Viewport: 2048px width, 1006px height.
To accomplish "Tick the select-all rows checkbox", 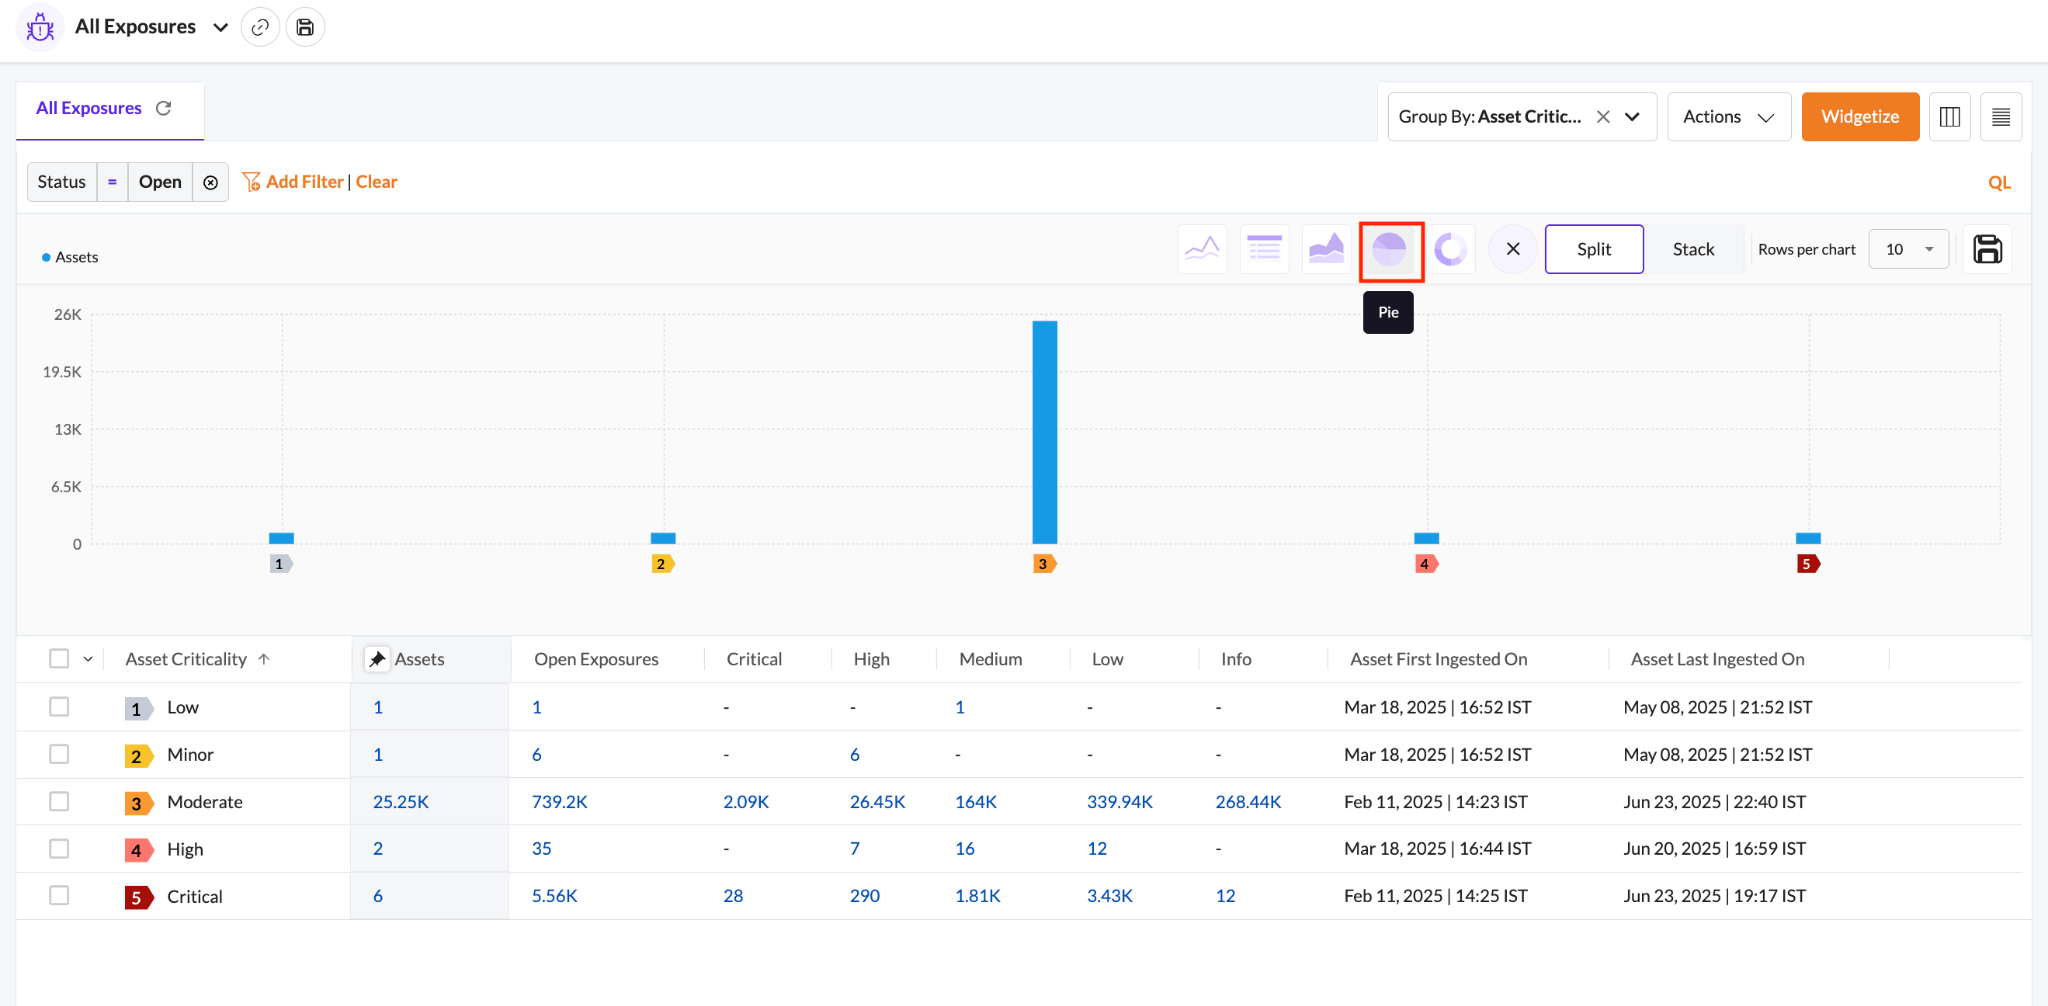I will [x=59, y=659].
